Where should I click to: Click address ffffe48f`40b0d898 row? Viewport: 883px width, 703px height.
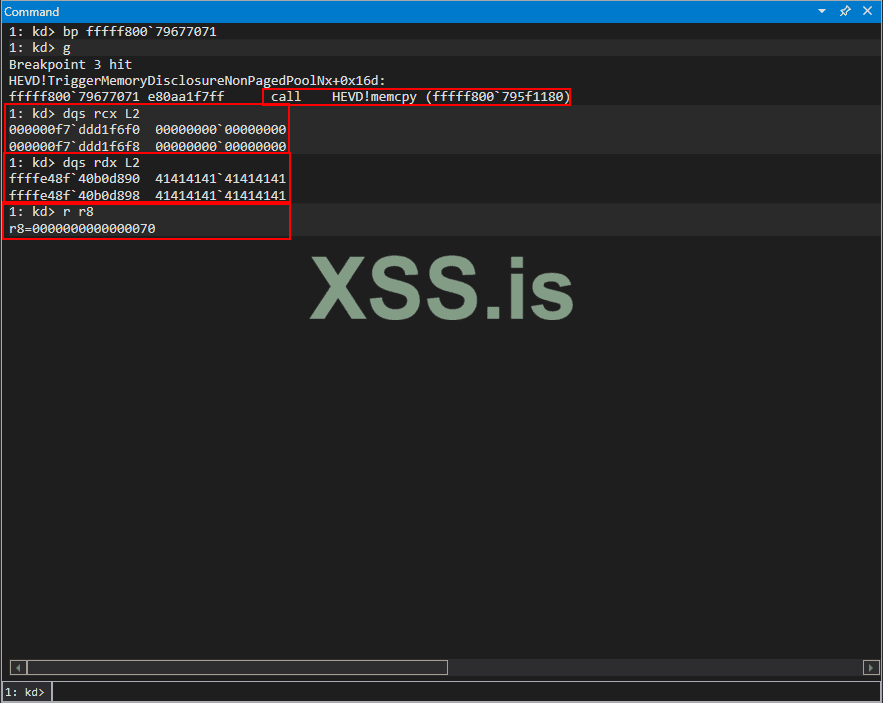point(147,195)
